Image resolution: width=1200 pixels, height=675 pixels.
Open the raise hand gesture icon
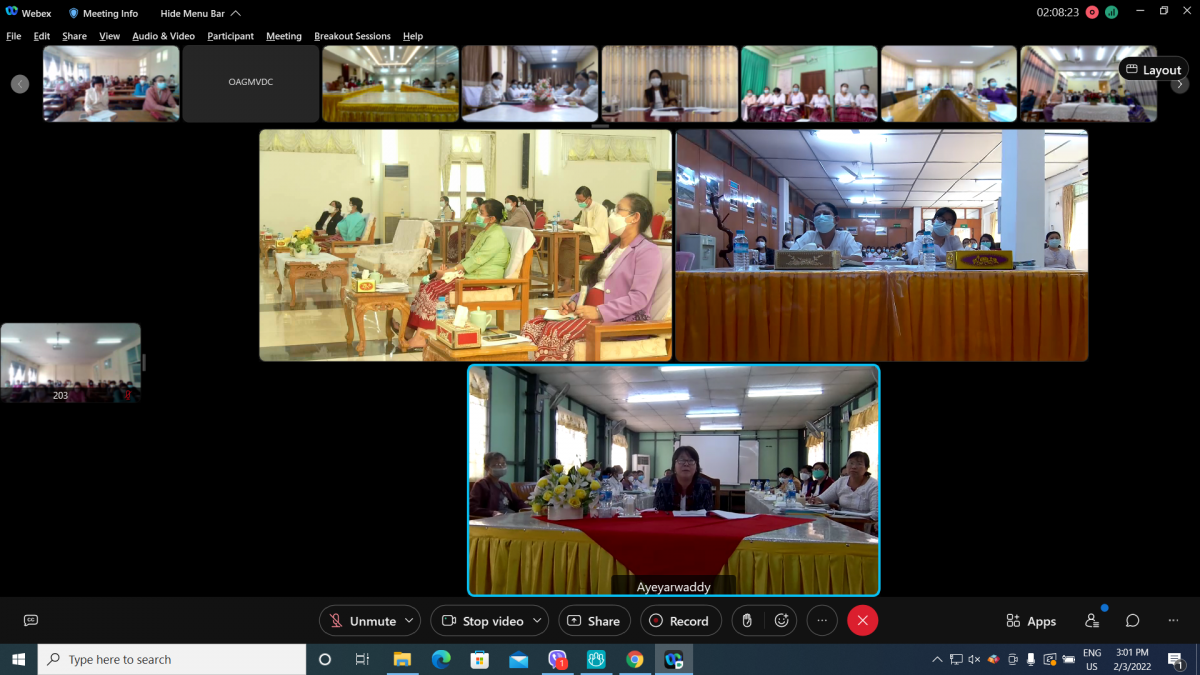(x=747, y=621)
